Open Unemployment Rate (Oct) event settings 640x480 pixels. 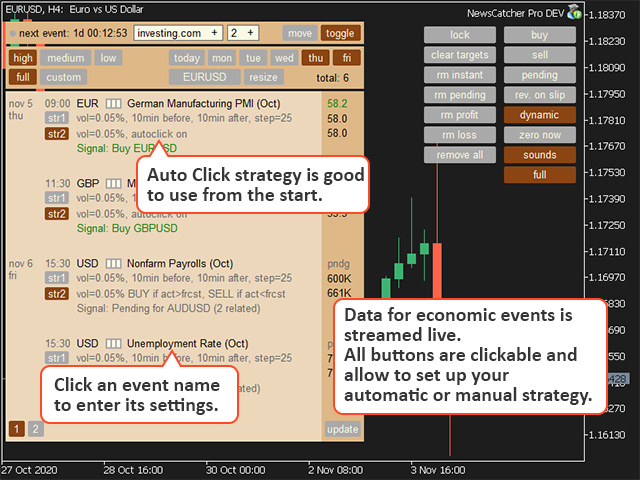pyautogui.click(x=187, y=344)
